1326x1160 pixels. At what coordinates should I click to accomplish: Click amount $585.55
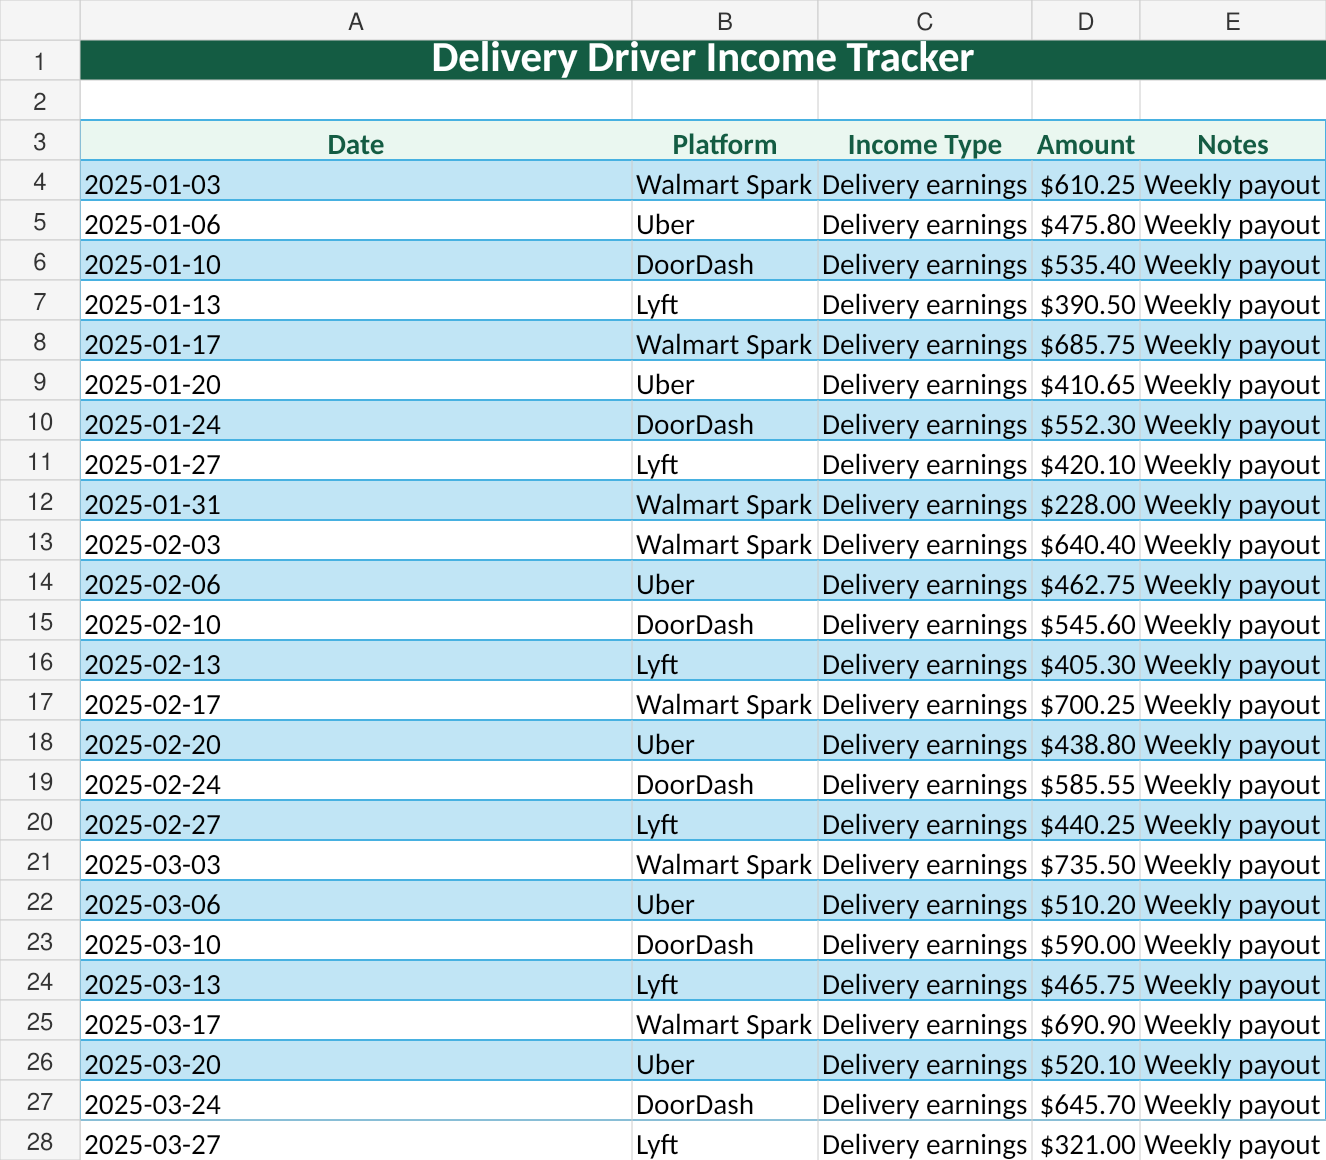(x=1086, y=781)
